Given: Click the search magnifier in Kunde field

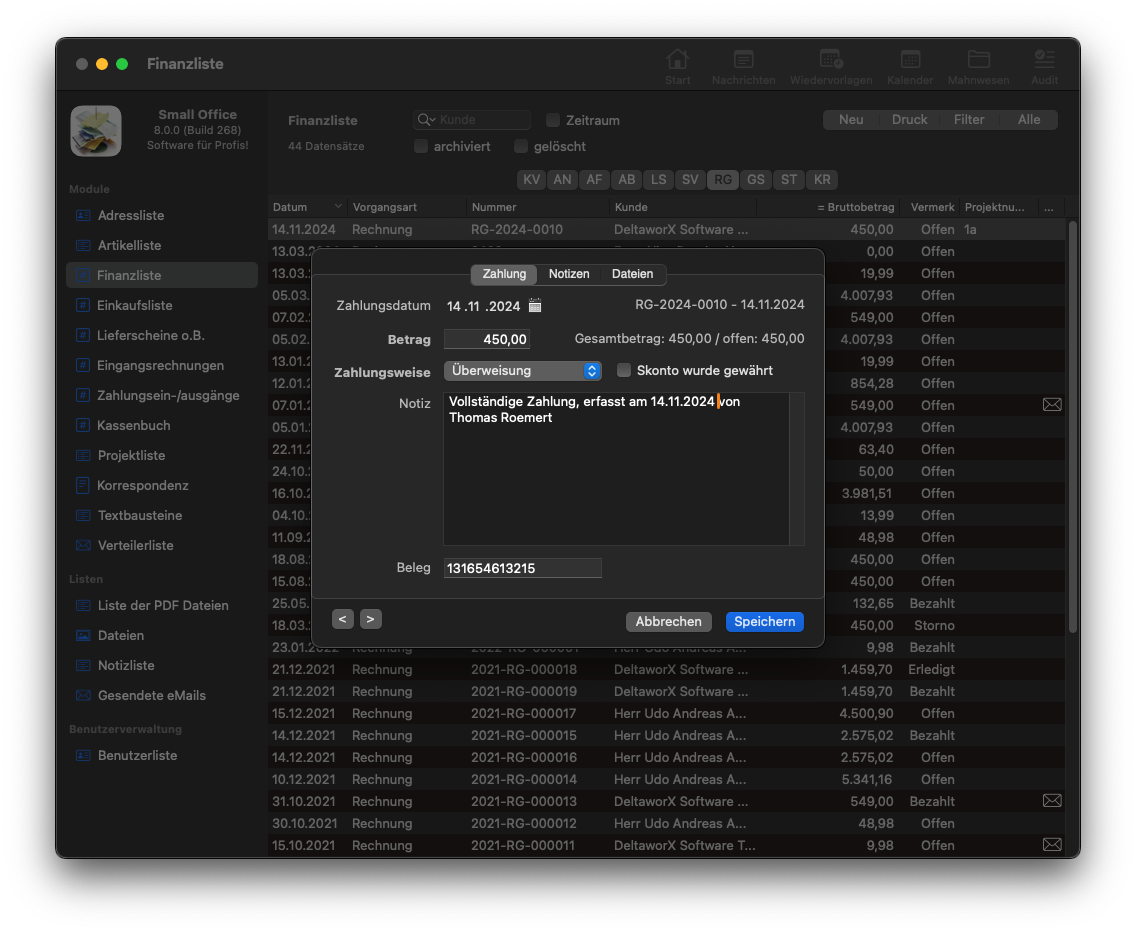Looking at the screenshot, I should click(x=425, y=120).
